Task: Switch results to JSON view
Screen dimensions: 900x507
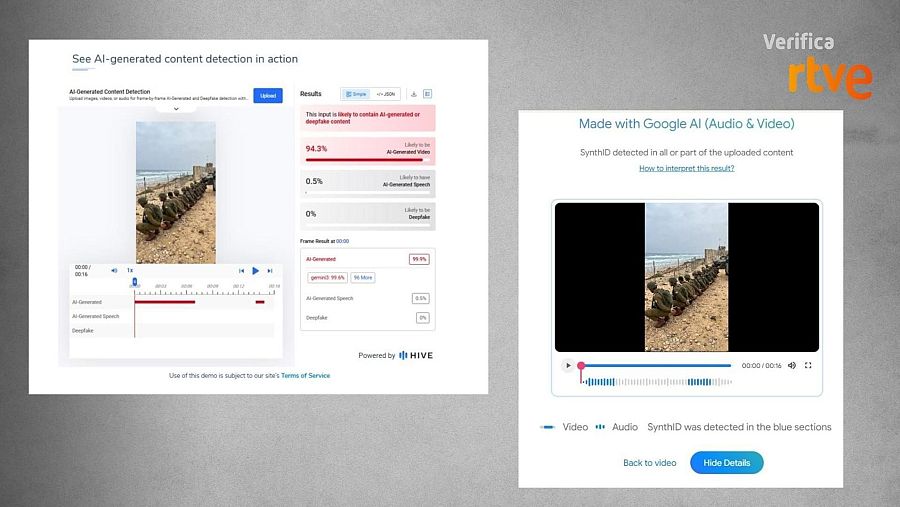Action: pyautogui.click(x=385, y=94)
